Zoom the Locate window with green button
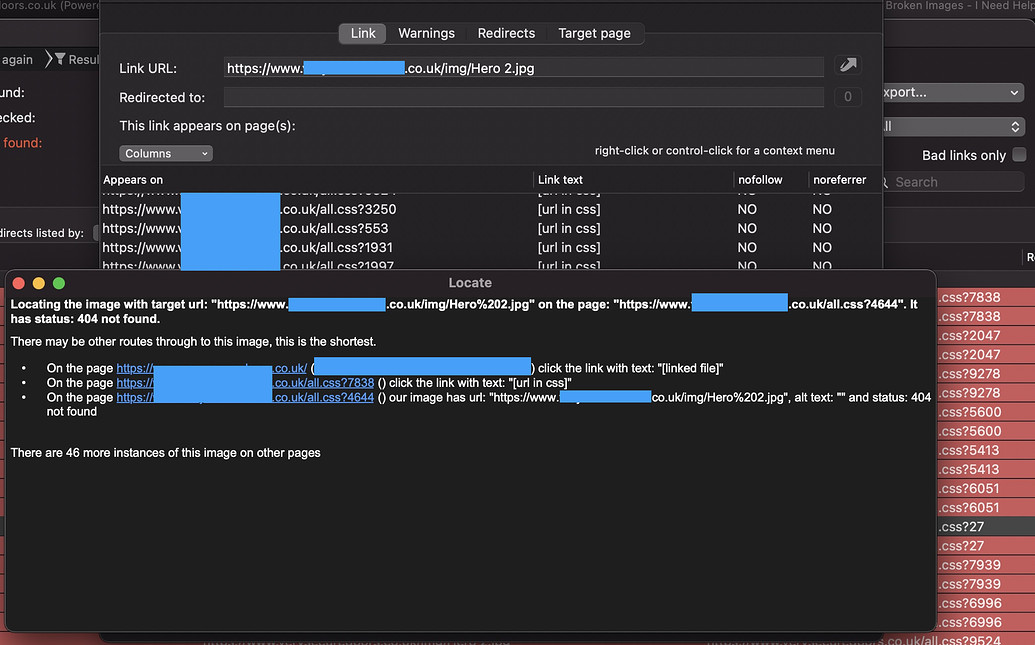 [x=59, y=283]
